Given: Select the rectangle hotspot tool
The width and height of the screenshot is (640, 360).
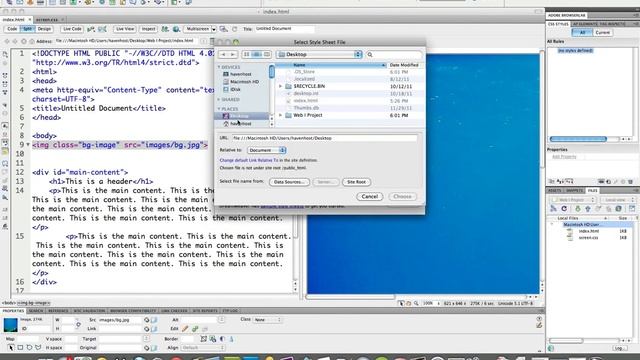Looking at the screenshot, I should 20,348.
